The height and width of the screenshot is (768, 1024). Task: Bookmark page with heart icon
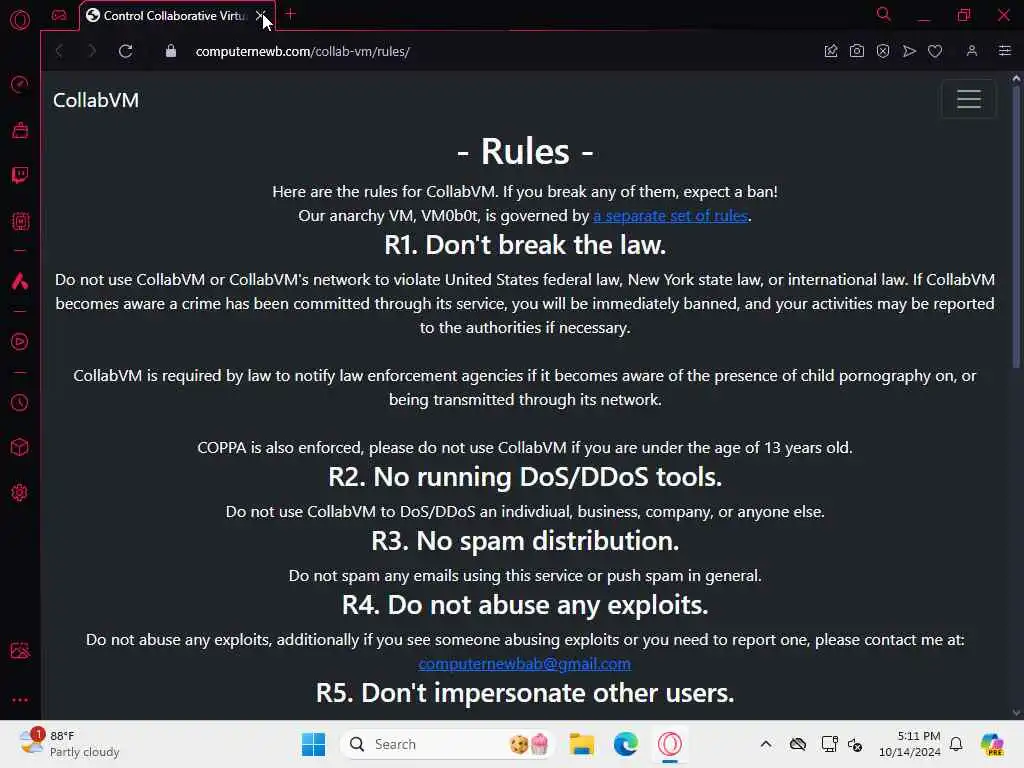(x=935, y=51)
